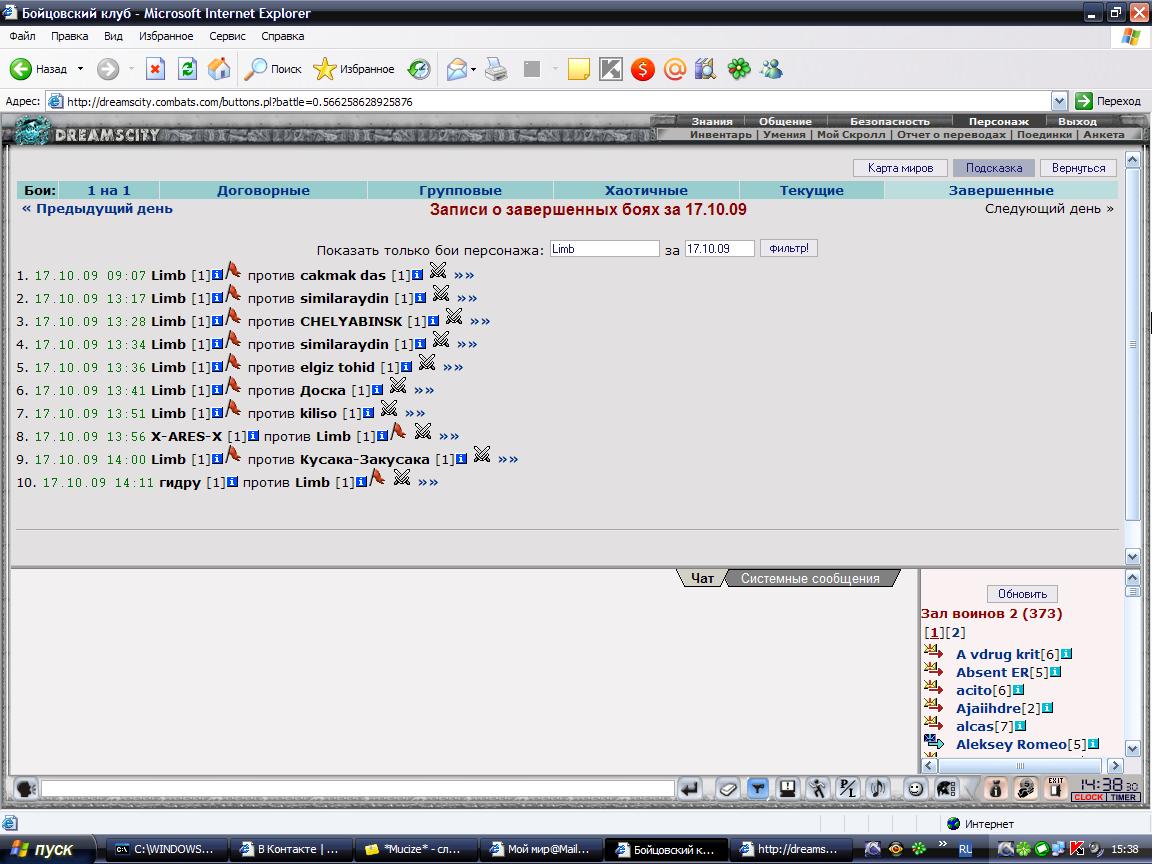Click the date field containing 17.10.09
Viewport: 1152px width, 864px height.
click(x=719, y=249)
